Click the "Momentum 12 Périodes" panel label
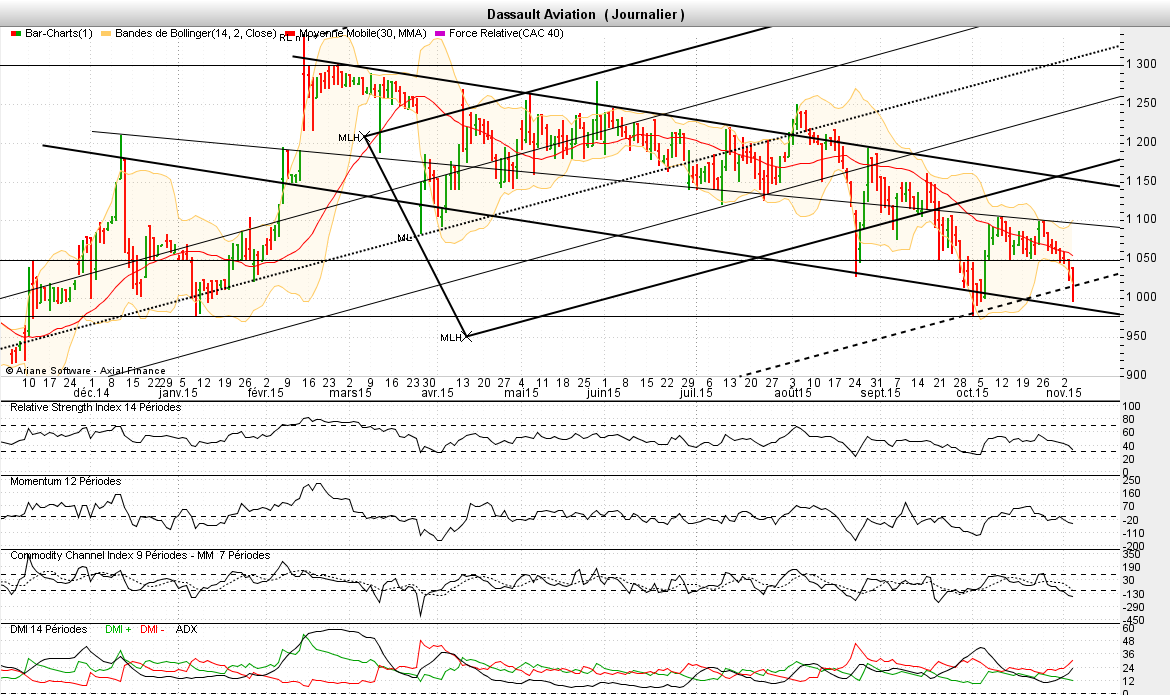This screenshot has height=695, width=1170. pyautogui.click(x=66, y=481)
